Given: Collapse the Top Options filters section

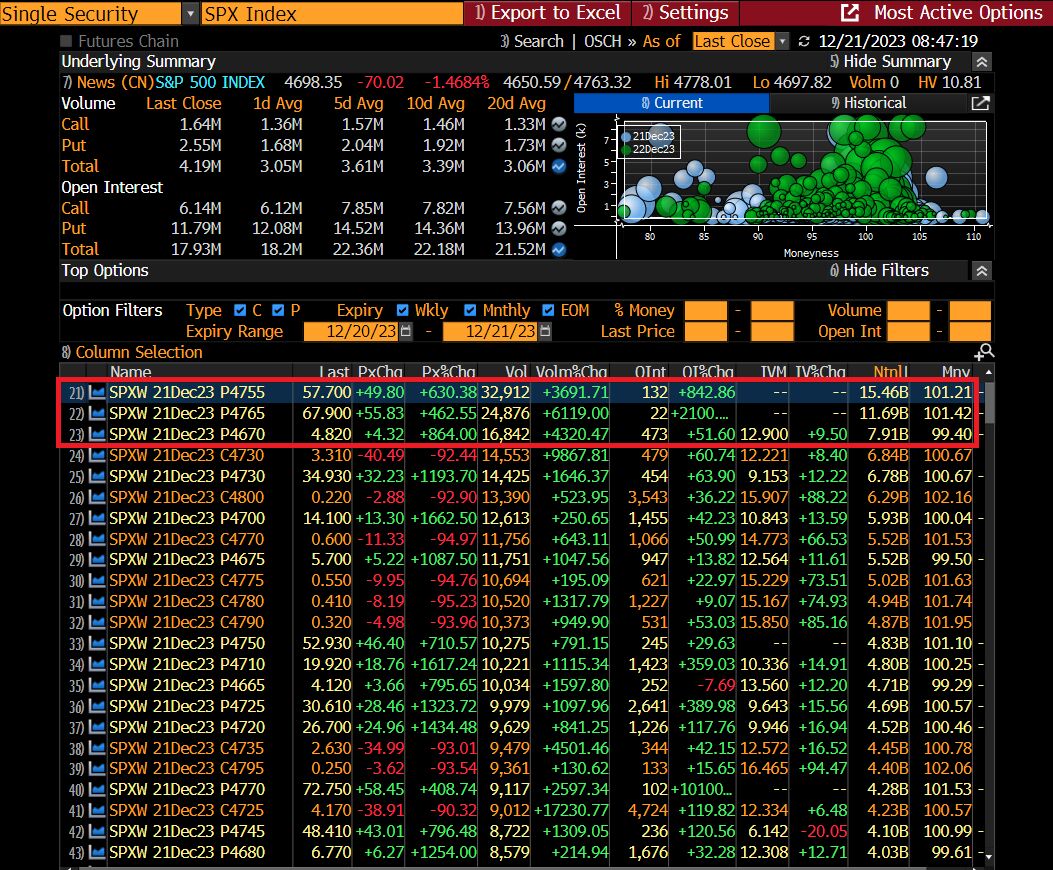Looking at the screenshot, I should click(x=981, y=271).
